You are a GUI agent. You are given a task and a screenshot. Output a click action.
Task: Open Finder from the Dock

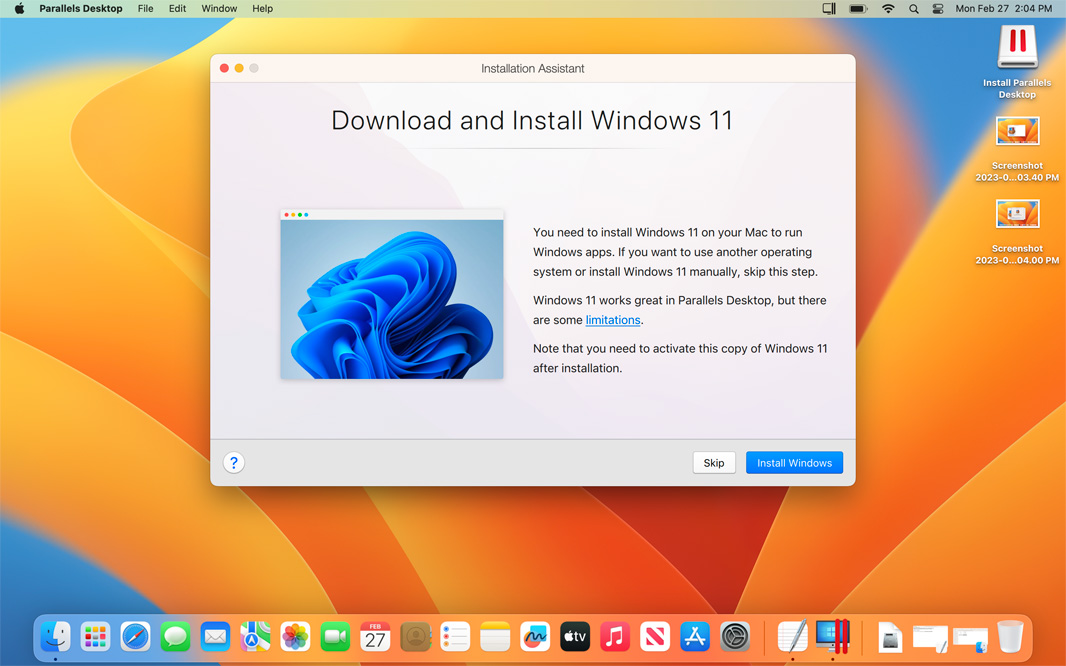tap(55, 636)
